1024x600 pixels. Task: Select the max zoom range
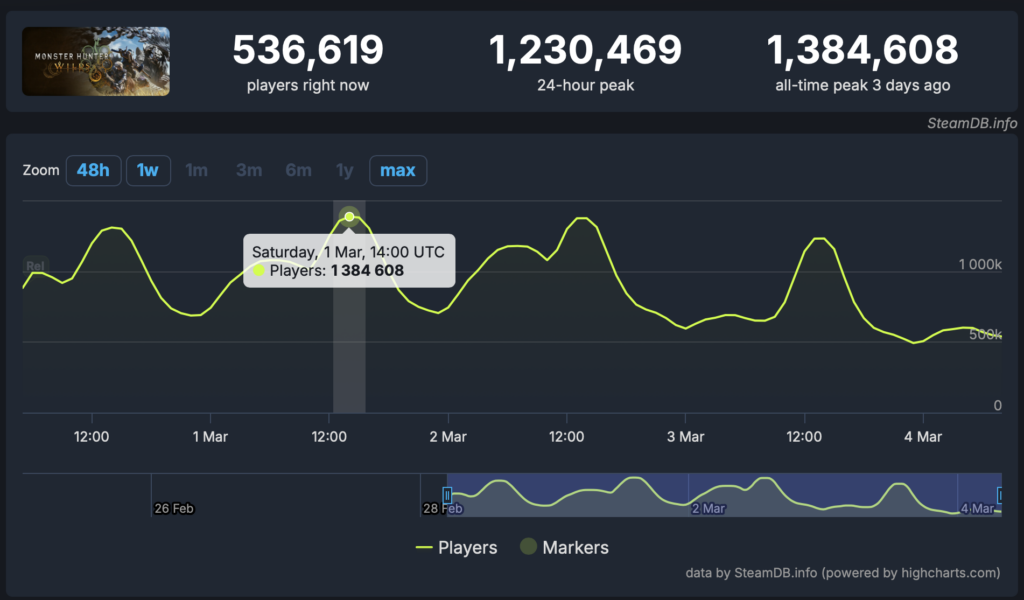398,170
